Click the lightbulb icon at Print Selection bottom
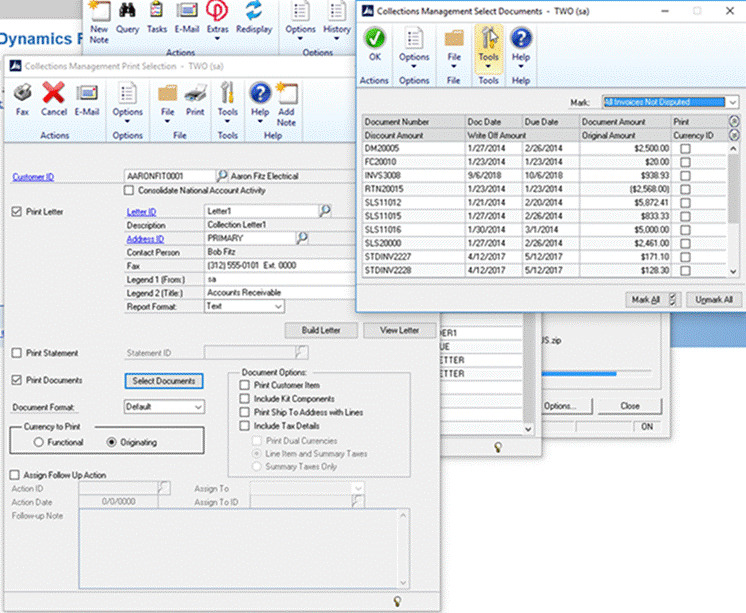The image size is (746, 613). pos(397,602)
